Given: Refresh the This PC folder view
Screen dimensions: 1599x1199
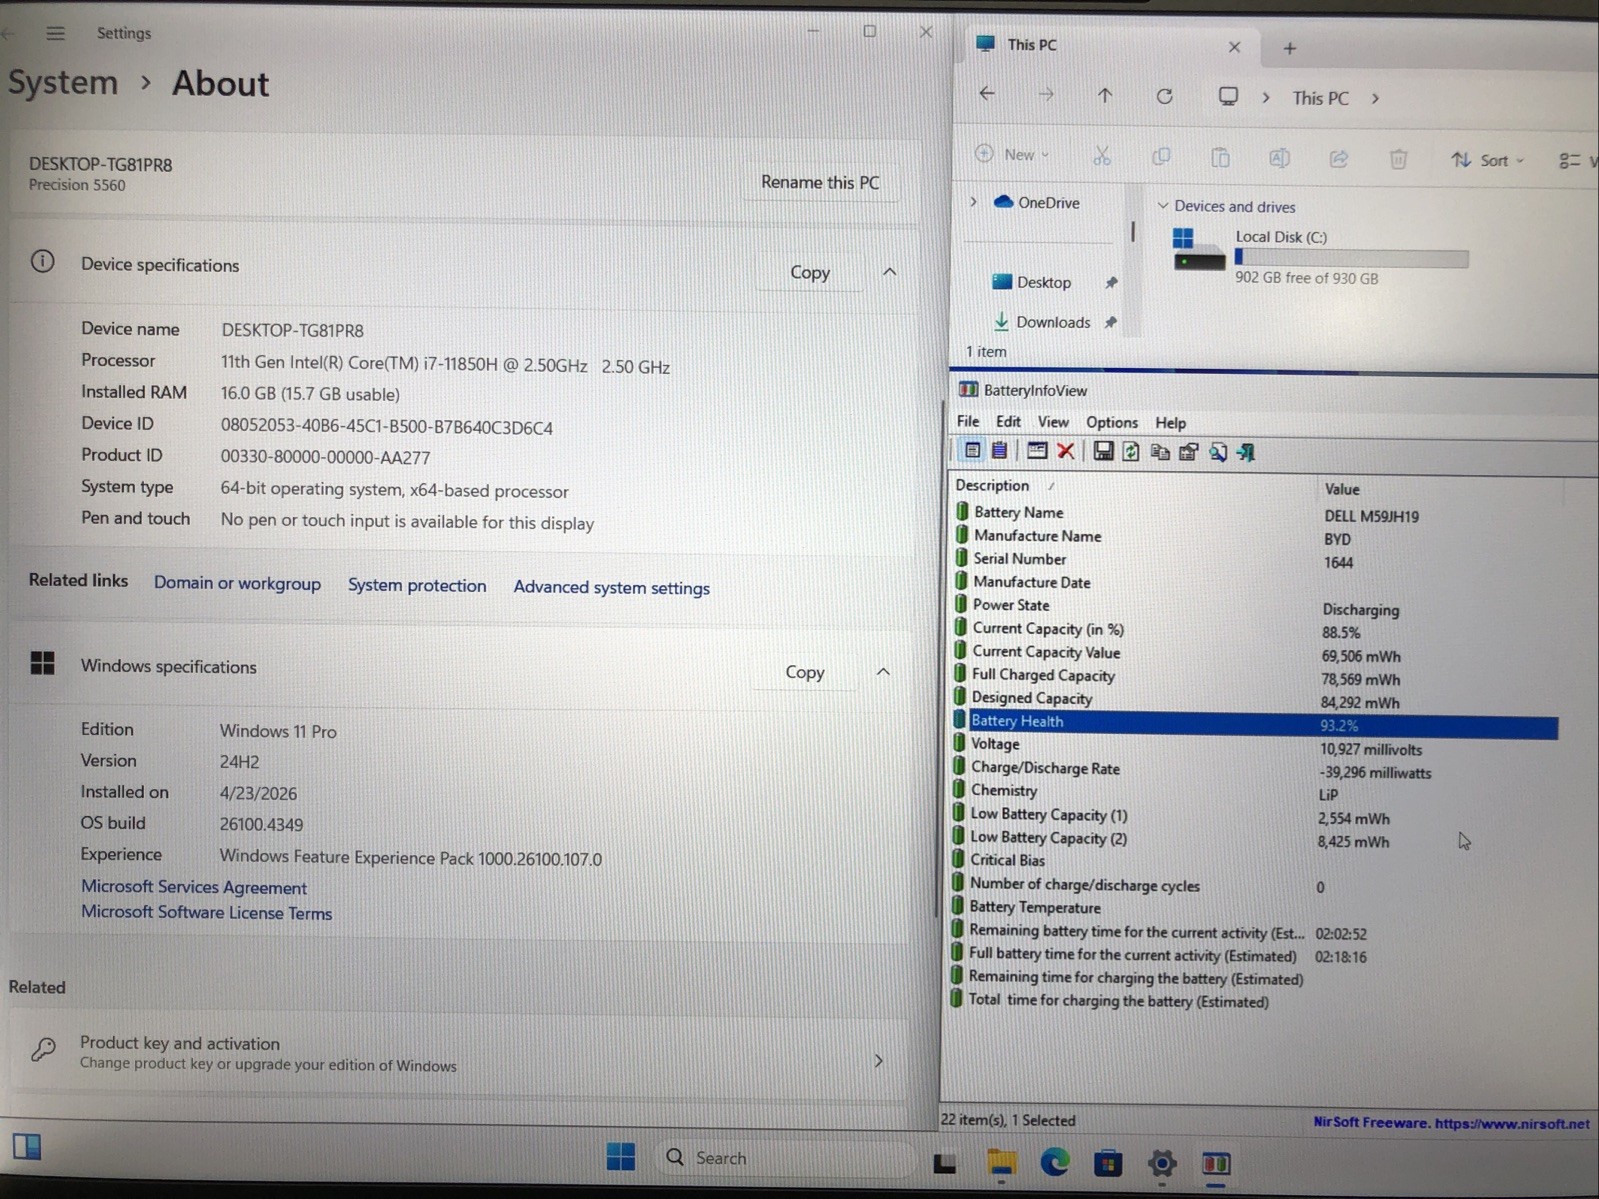Looking at the screenshot, I should pyautogui.click(x=1164, y=96).
